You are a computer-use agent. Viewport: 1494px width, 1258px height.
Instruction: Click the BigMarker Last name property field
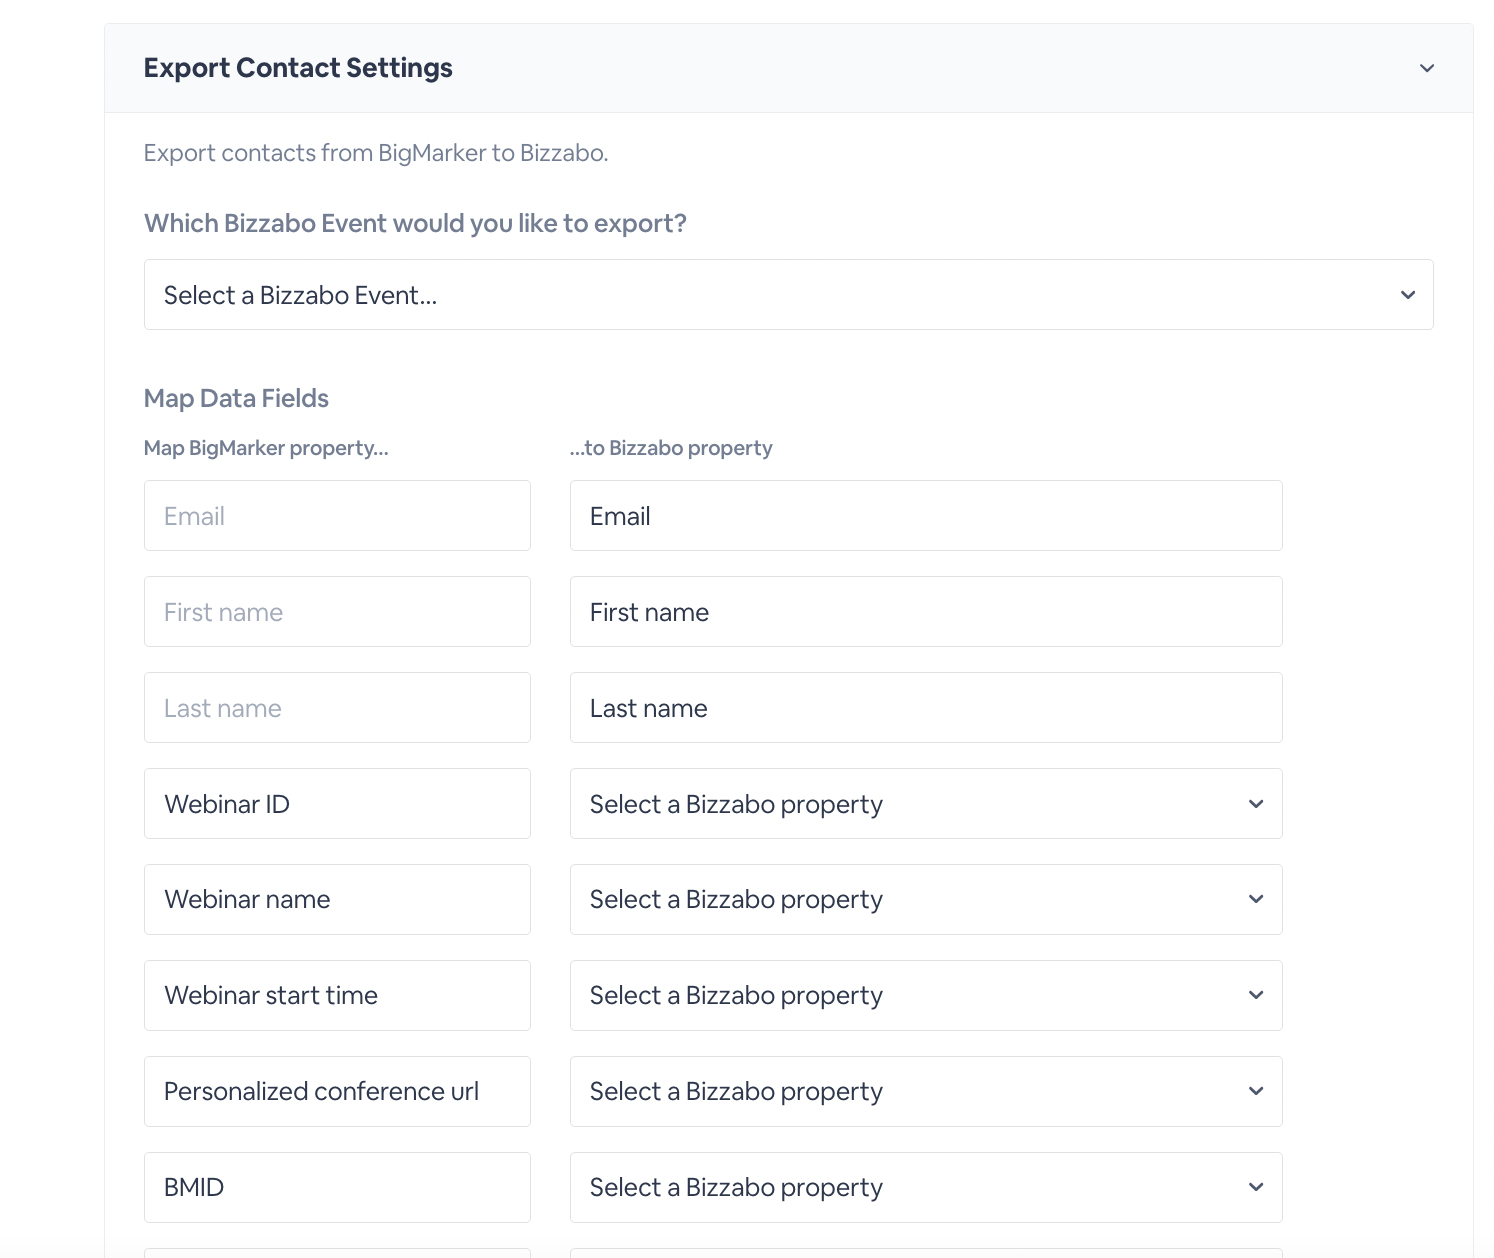337,708
